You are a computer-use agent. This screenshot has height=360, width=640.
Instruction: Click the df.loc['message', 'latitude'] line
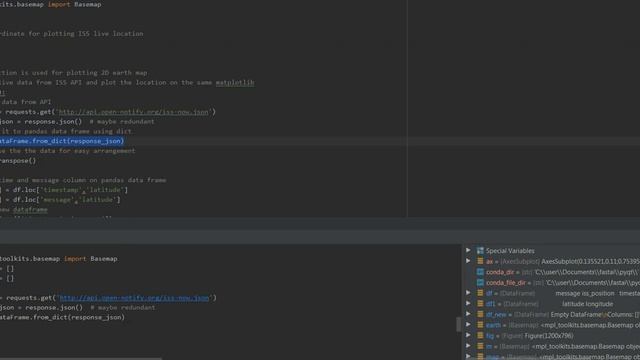(60, 200)
